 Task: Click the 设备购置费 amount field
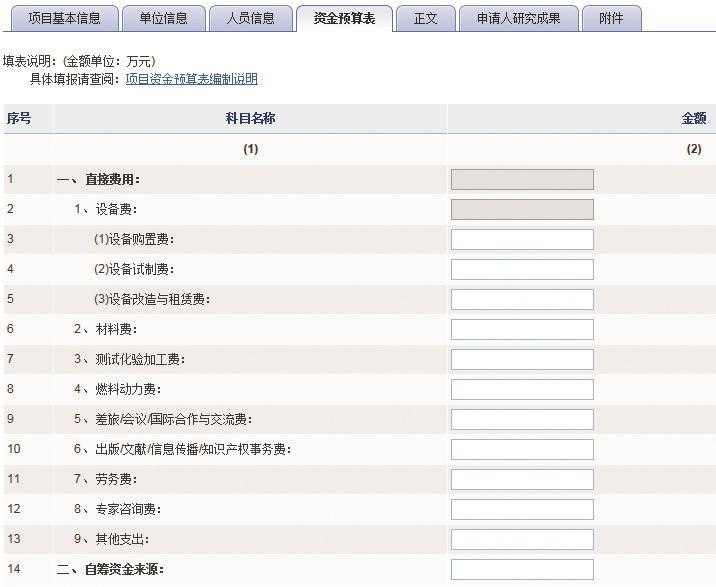pos(522,240)
